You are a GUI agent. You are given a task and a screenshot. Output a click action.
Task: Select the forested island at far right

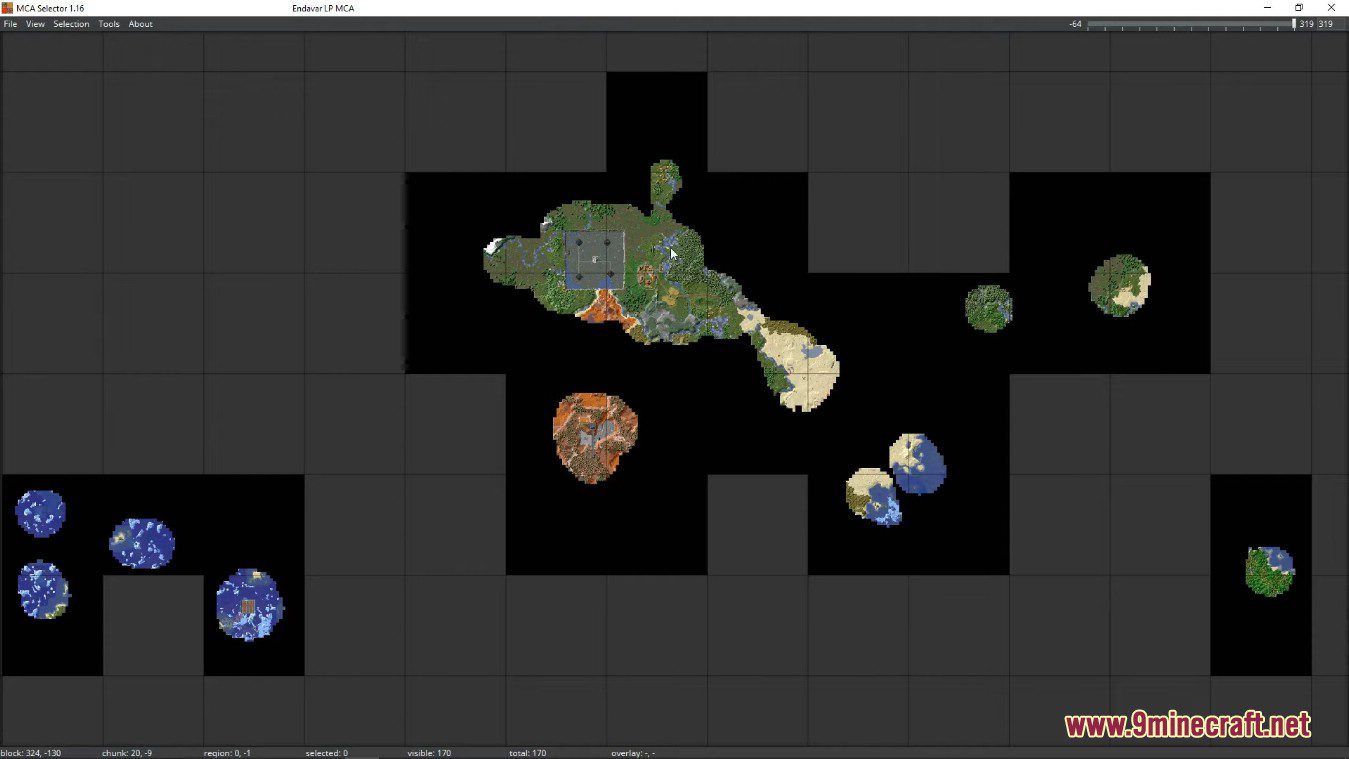tap(1120, 287)
